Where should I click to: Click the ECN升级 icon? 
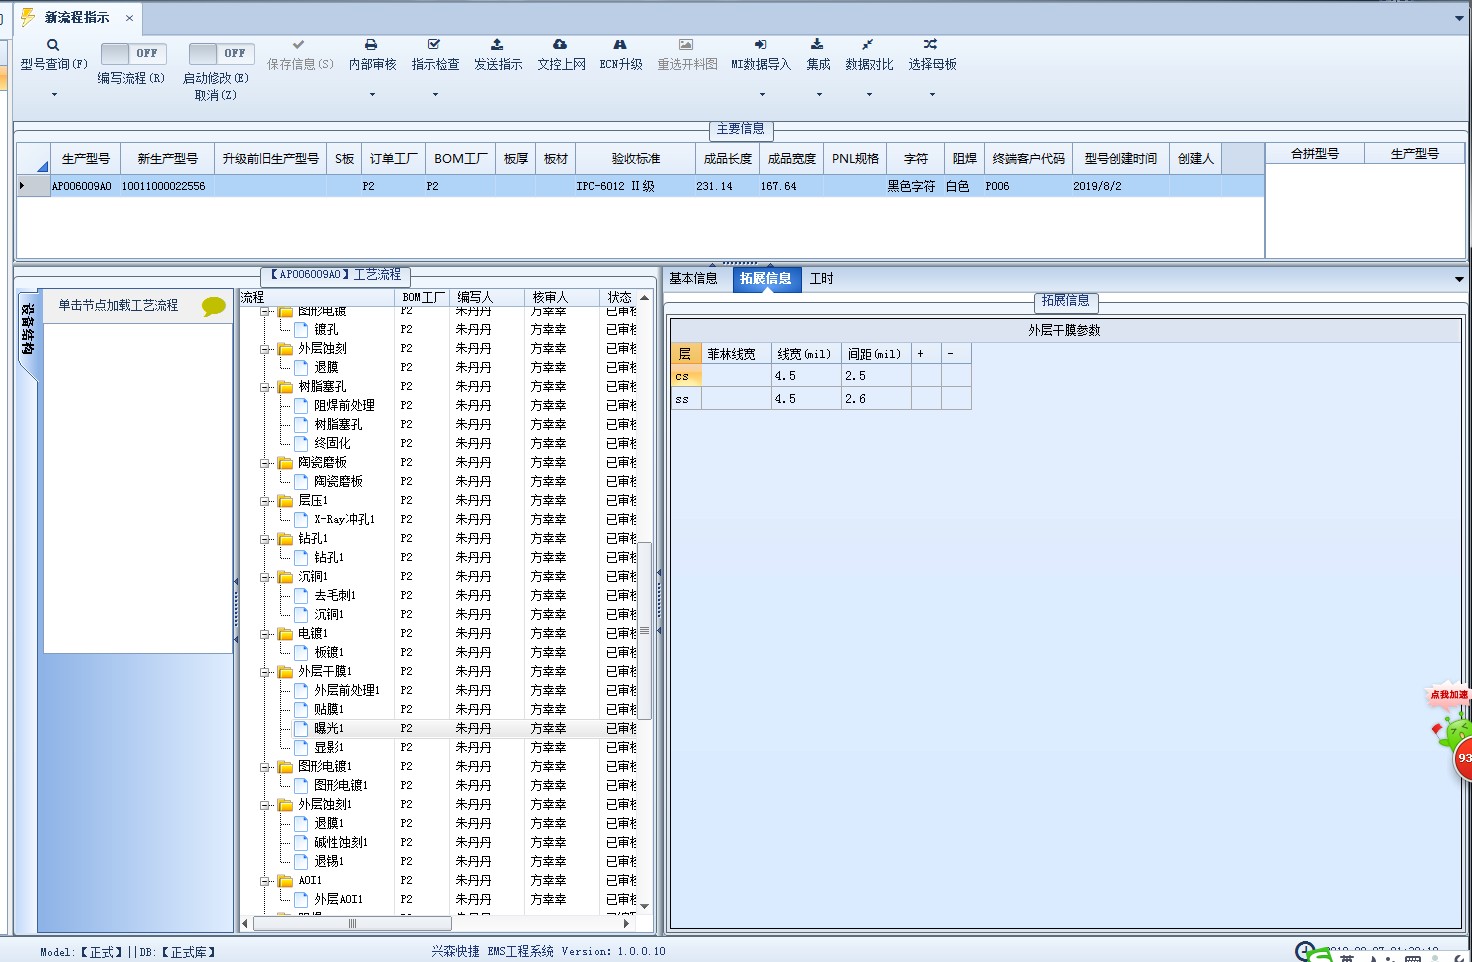point(620,45)
